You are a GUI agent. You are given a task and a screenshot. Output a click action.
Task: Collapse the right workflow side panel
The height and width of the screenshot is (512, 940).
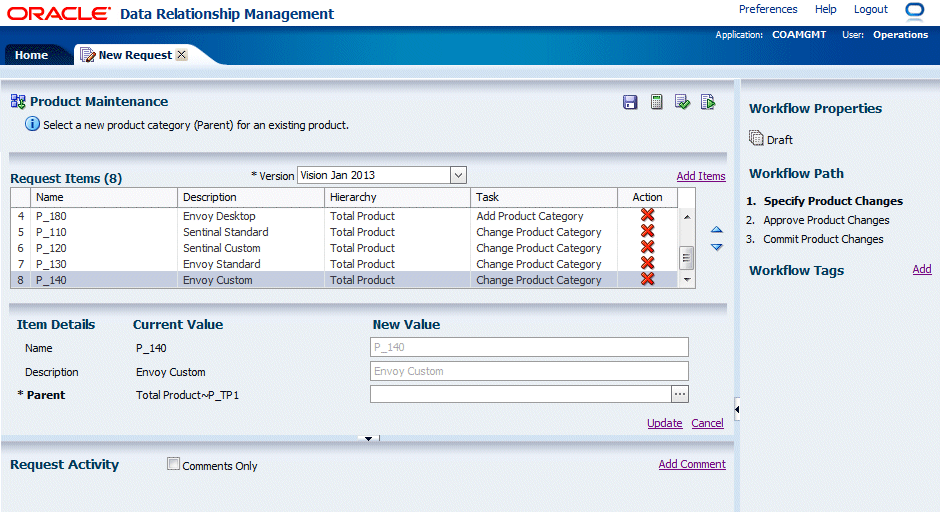[737, 408]
